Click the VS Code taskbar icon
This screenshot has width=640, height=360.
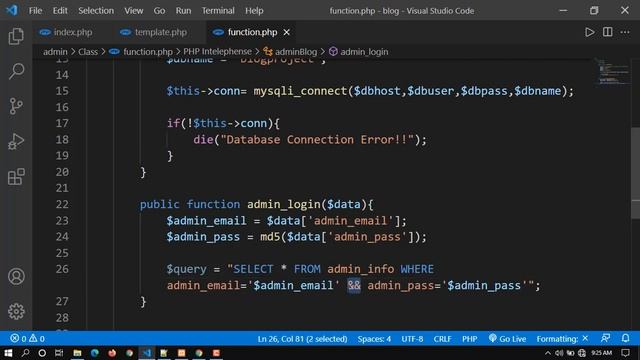coord(147,353)
